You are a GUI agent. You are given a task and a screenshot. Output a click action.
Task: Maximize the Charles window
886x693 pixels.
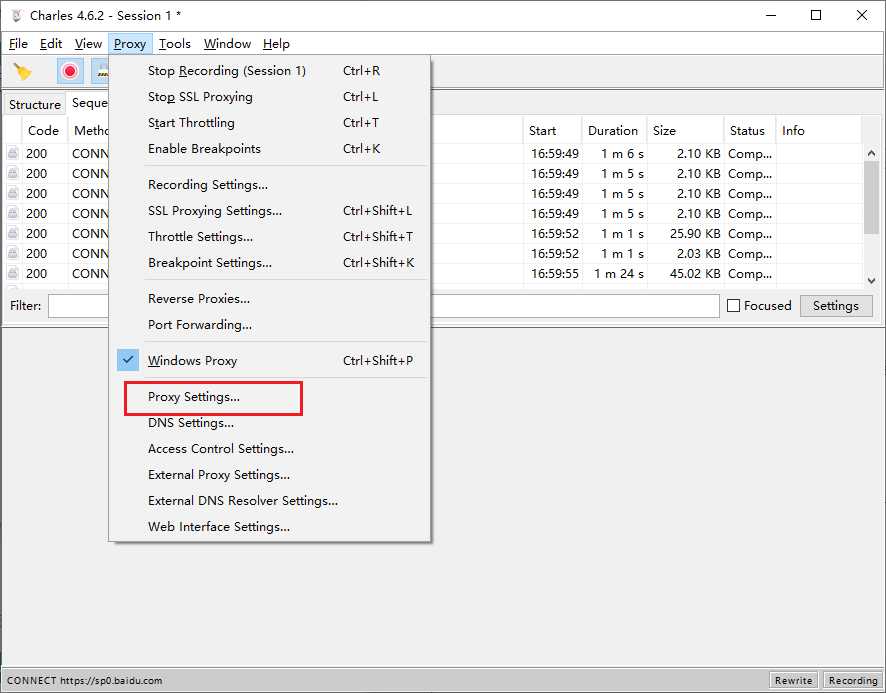click(816, 15)
